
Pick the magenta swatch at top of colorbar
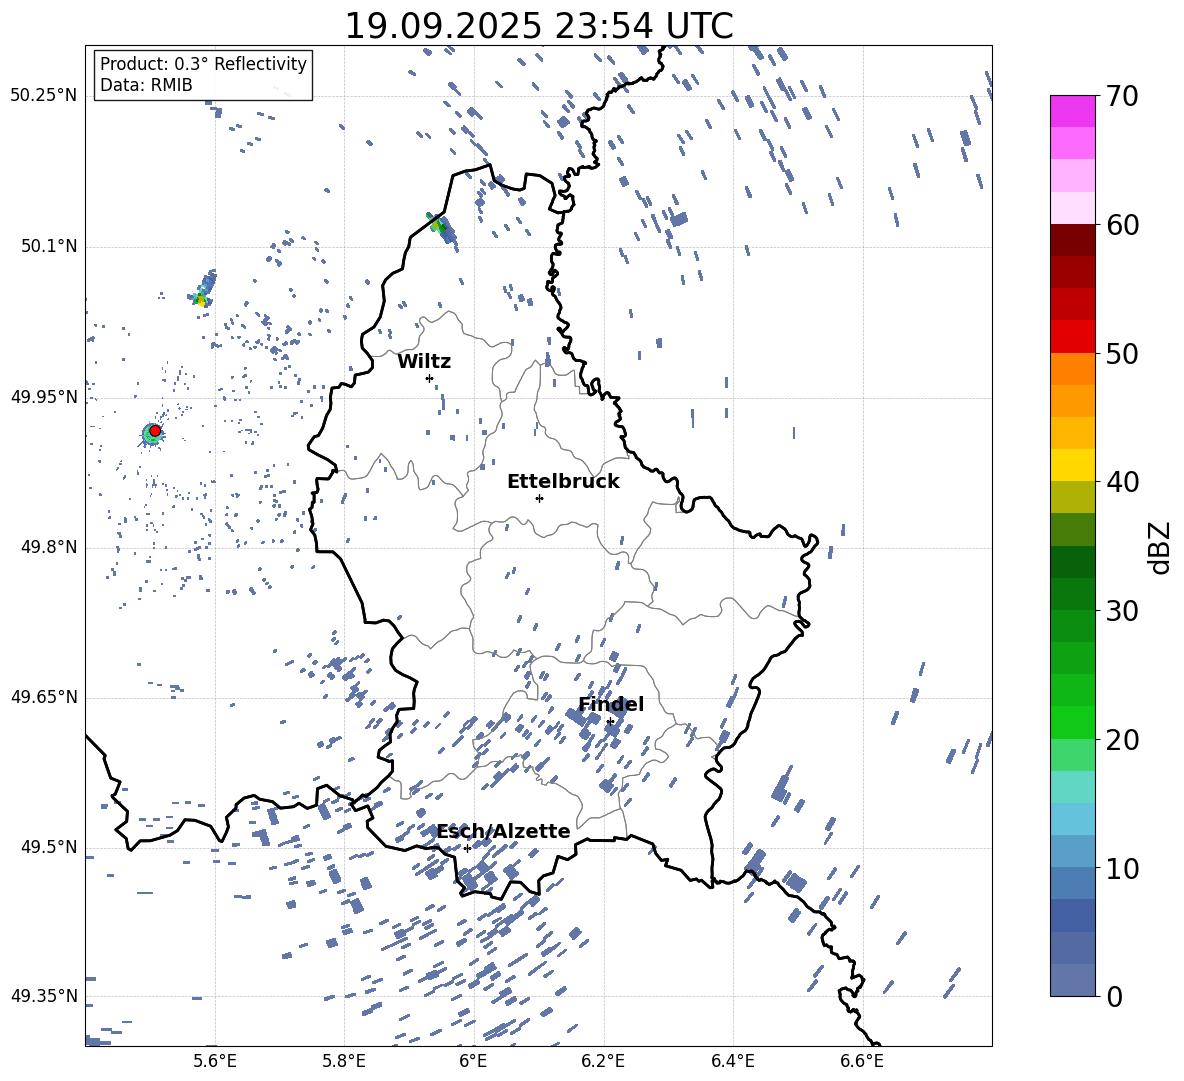point(1073,111)
